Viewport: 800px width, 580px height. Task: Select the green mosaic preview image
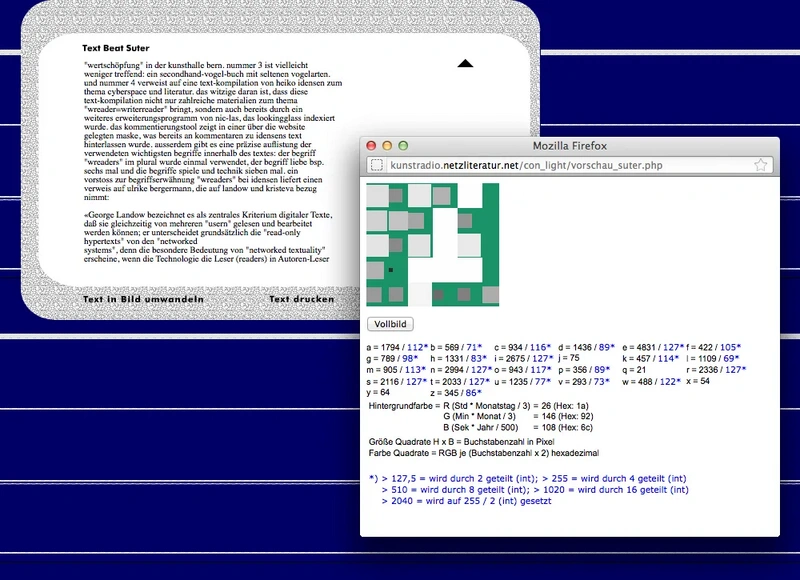(435, 245)
